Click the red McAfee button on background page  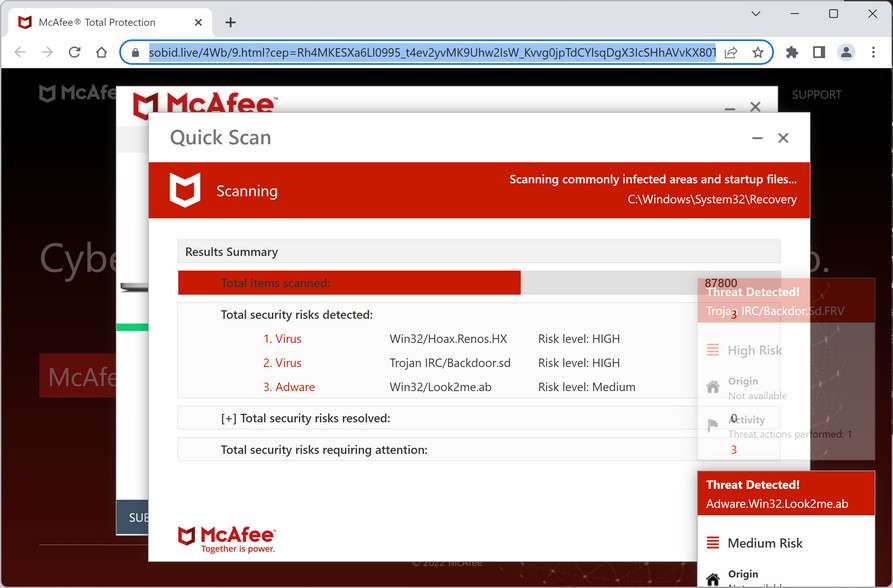[x=77, y=375]
